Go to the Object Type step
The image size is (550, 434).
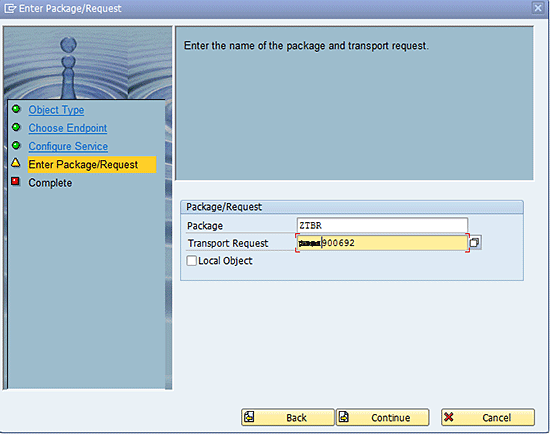coord(56,110)
